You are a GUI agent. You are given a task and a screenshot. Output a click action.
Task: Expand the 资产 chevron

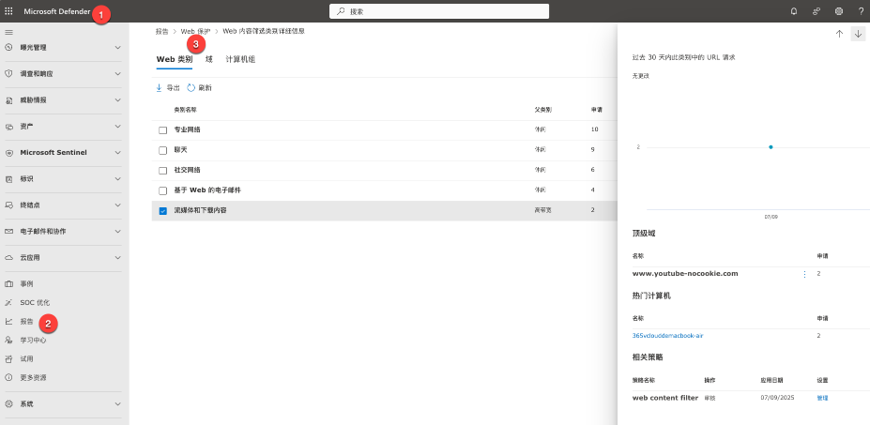coord(118,127)
